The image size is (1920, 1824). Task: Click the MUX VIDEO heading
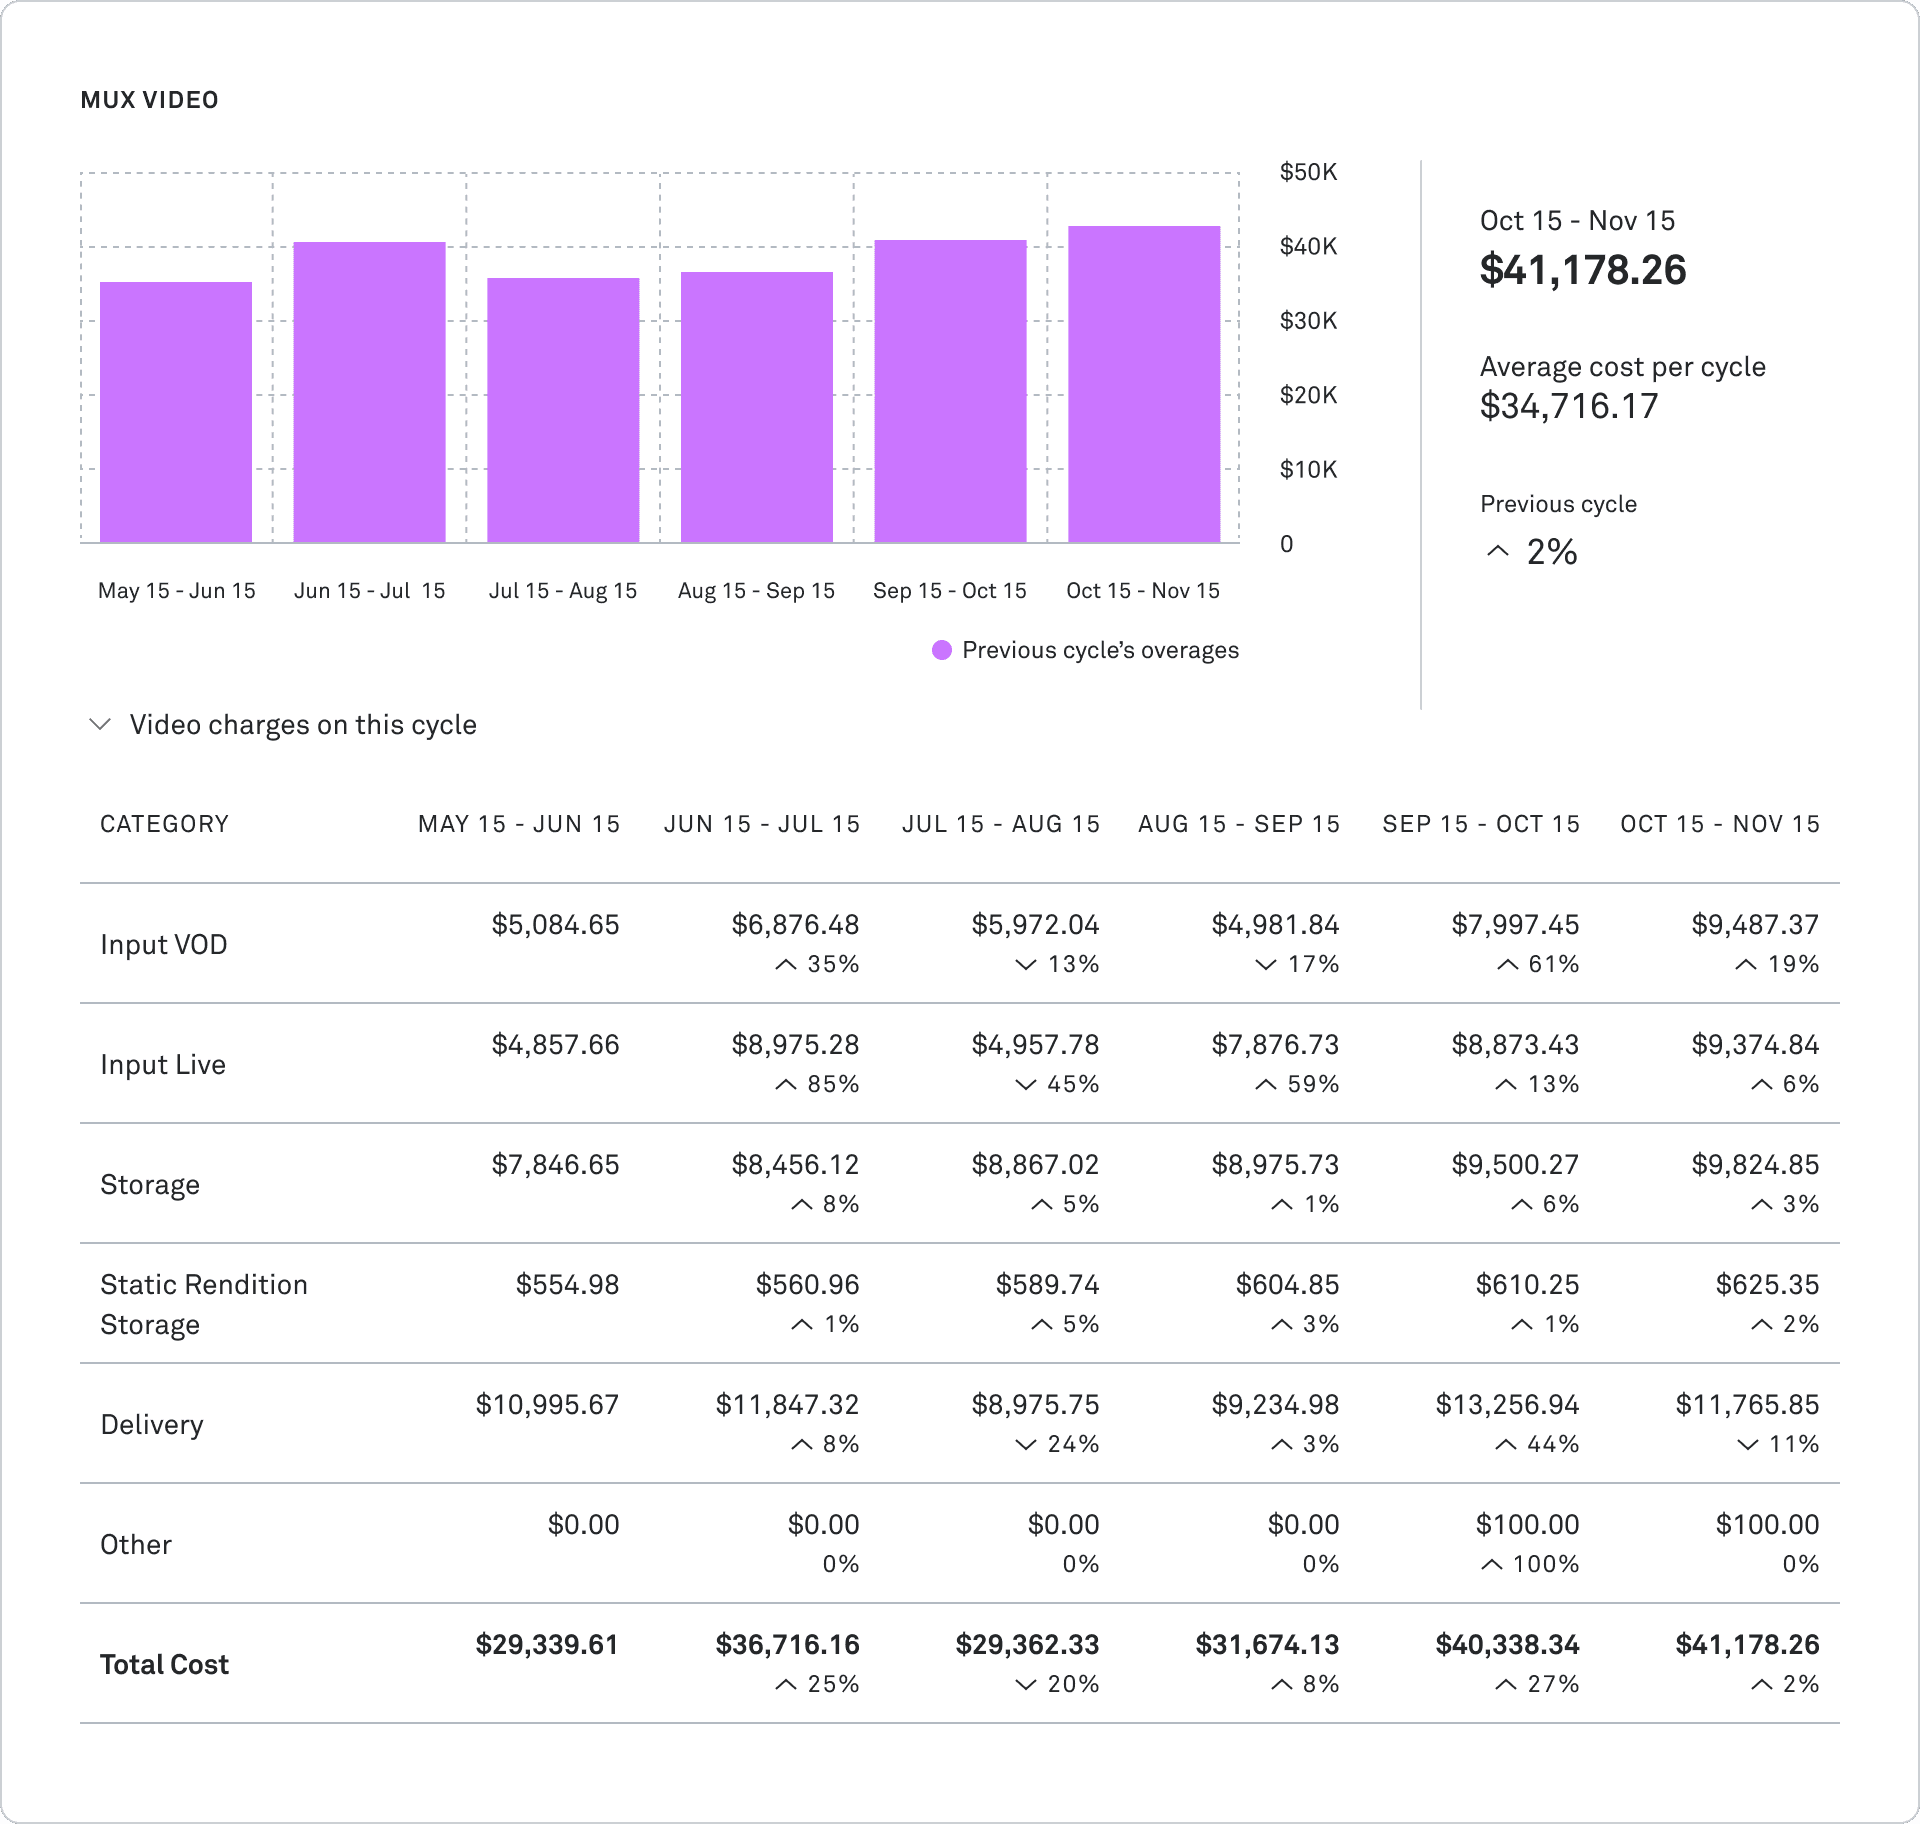tap(149, 99)
